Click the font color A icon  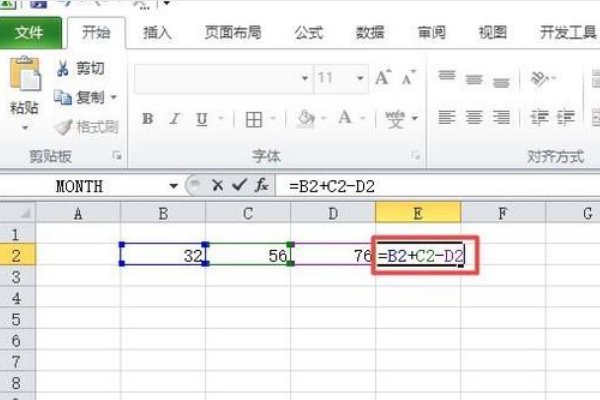(x=345, y=118)
